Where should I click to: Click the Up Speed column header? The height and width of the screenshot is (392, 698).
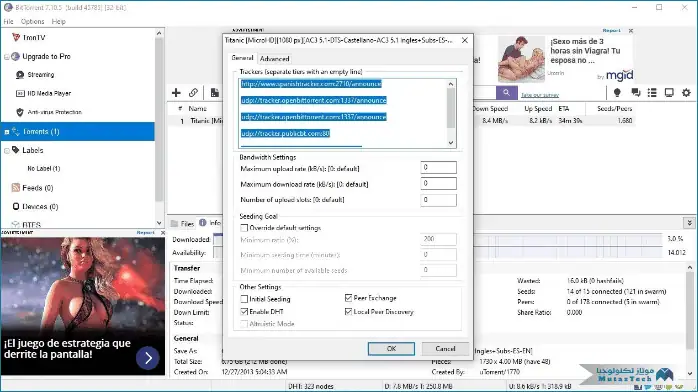(x=538, y=109)
